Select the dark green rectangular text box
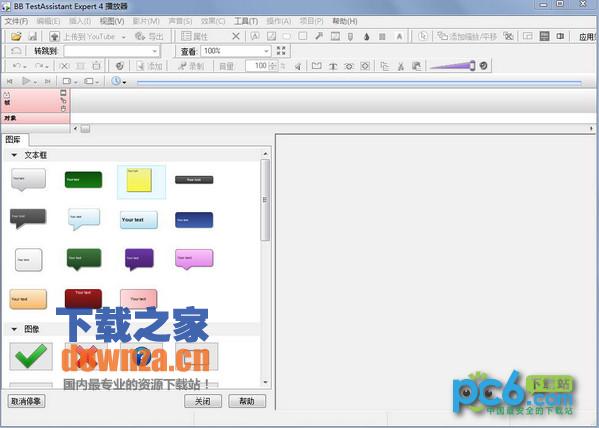The image size is (599, 428). click(83, 180)
